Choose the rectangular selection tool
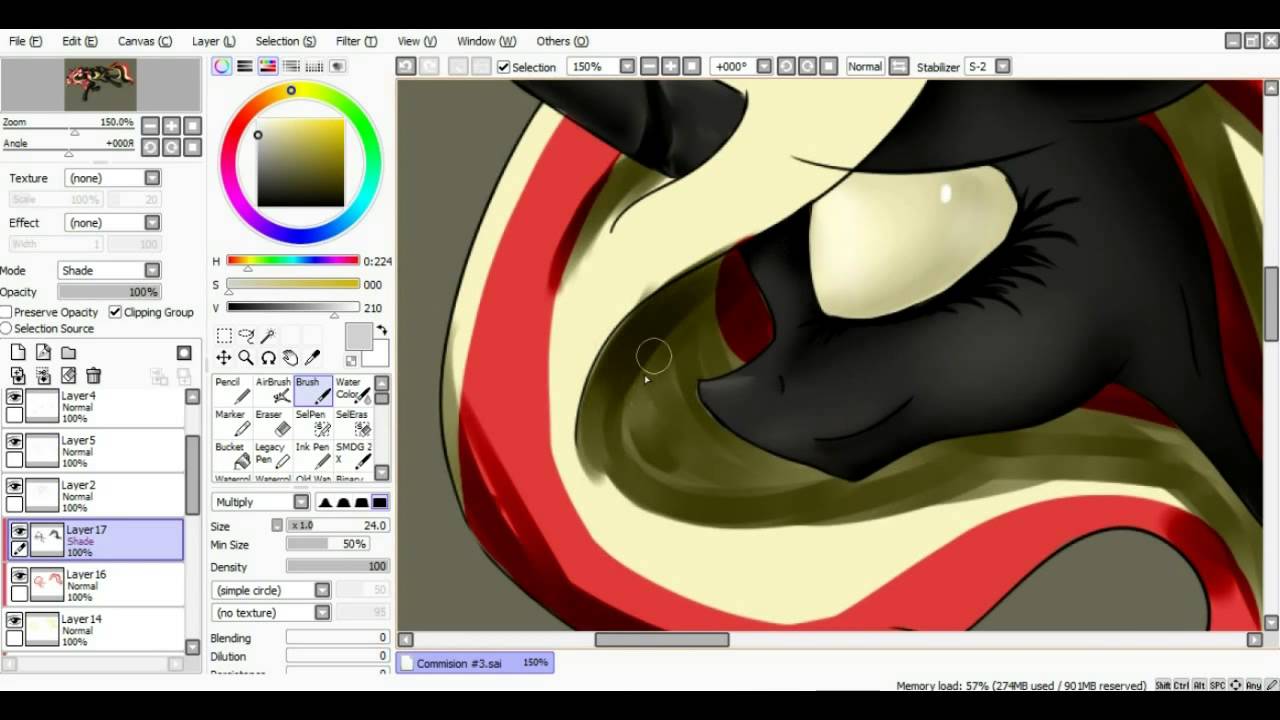This screenshot has width=1280, height=720. (x=224, y=336)
